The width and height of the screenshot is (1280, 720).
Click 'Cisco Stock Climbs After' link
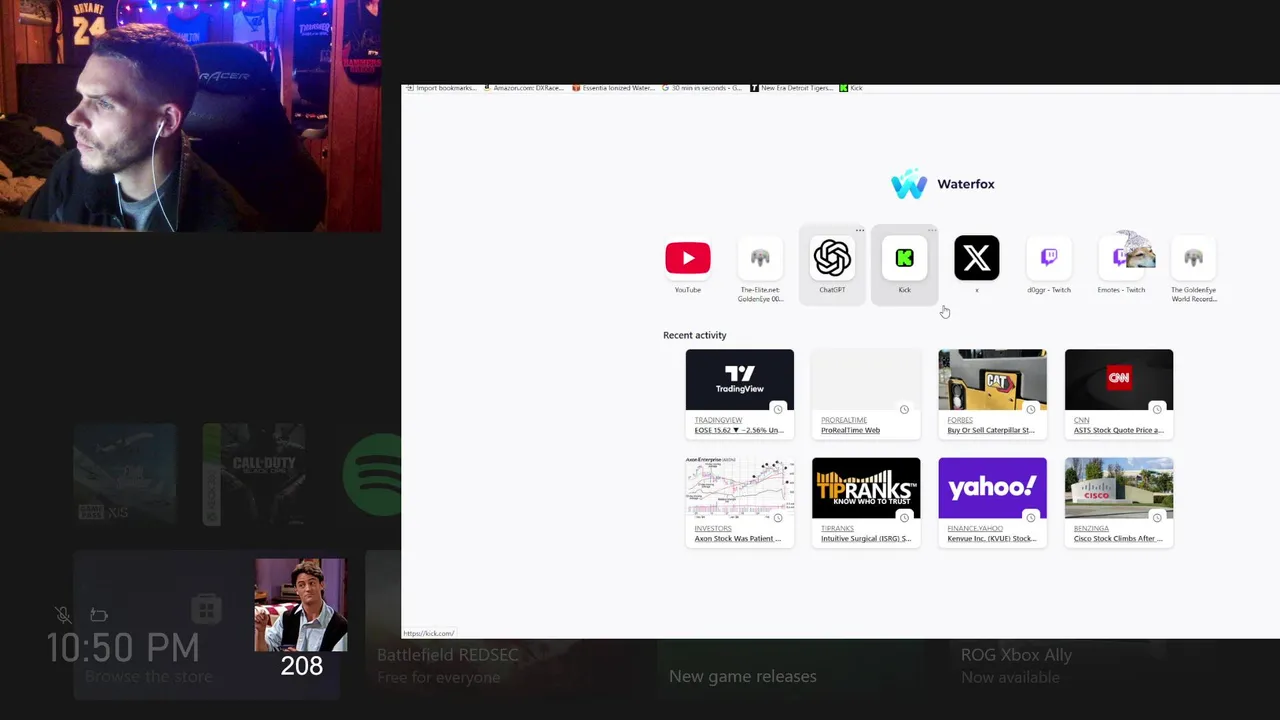click(1118, 539)
